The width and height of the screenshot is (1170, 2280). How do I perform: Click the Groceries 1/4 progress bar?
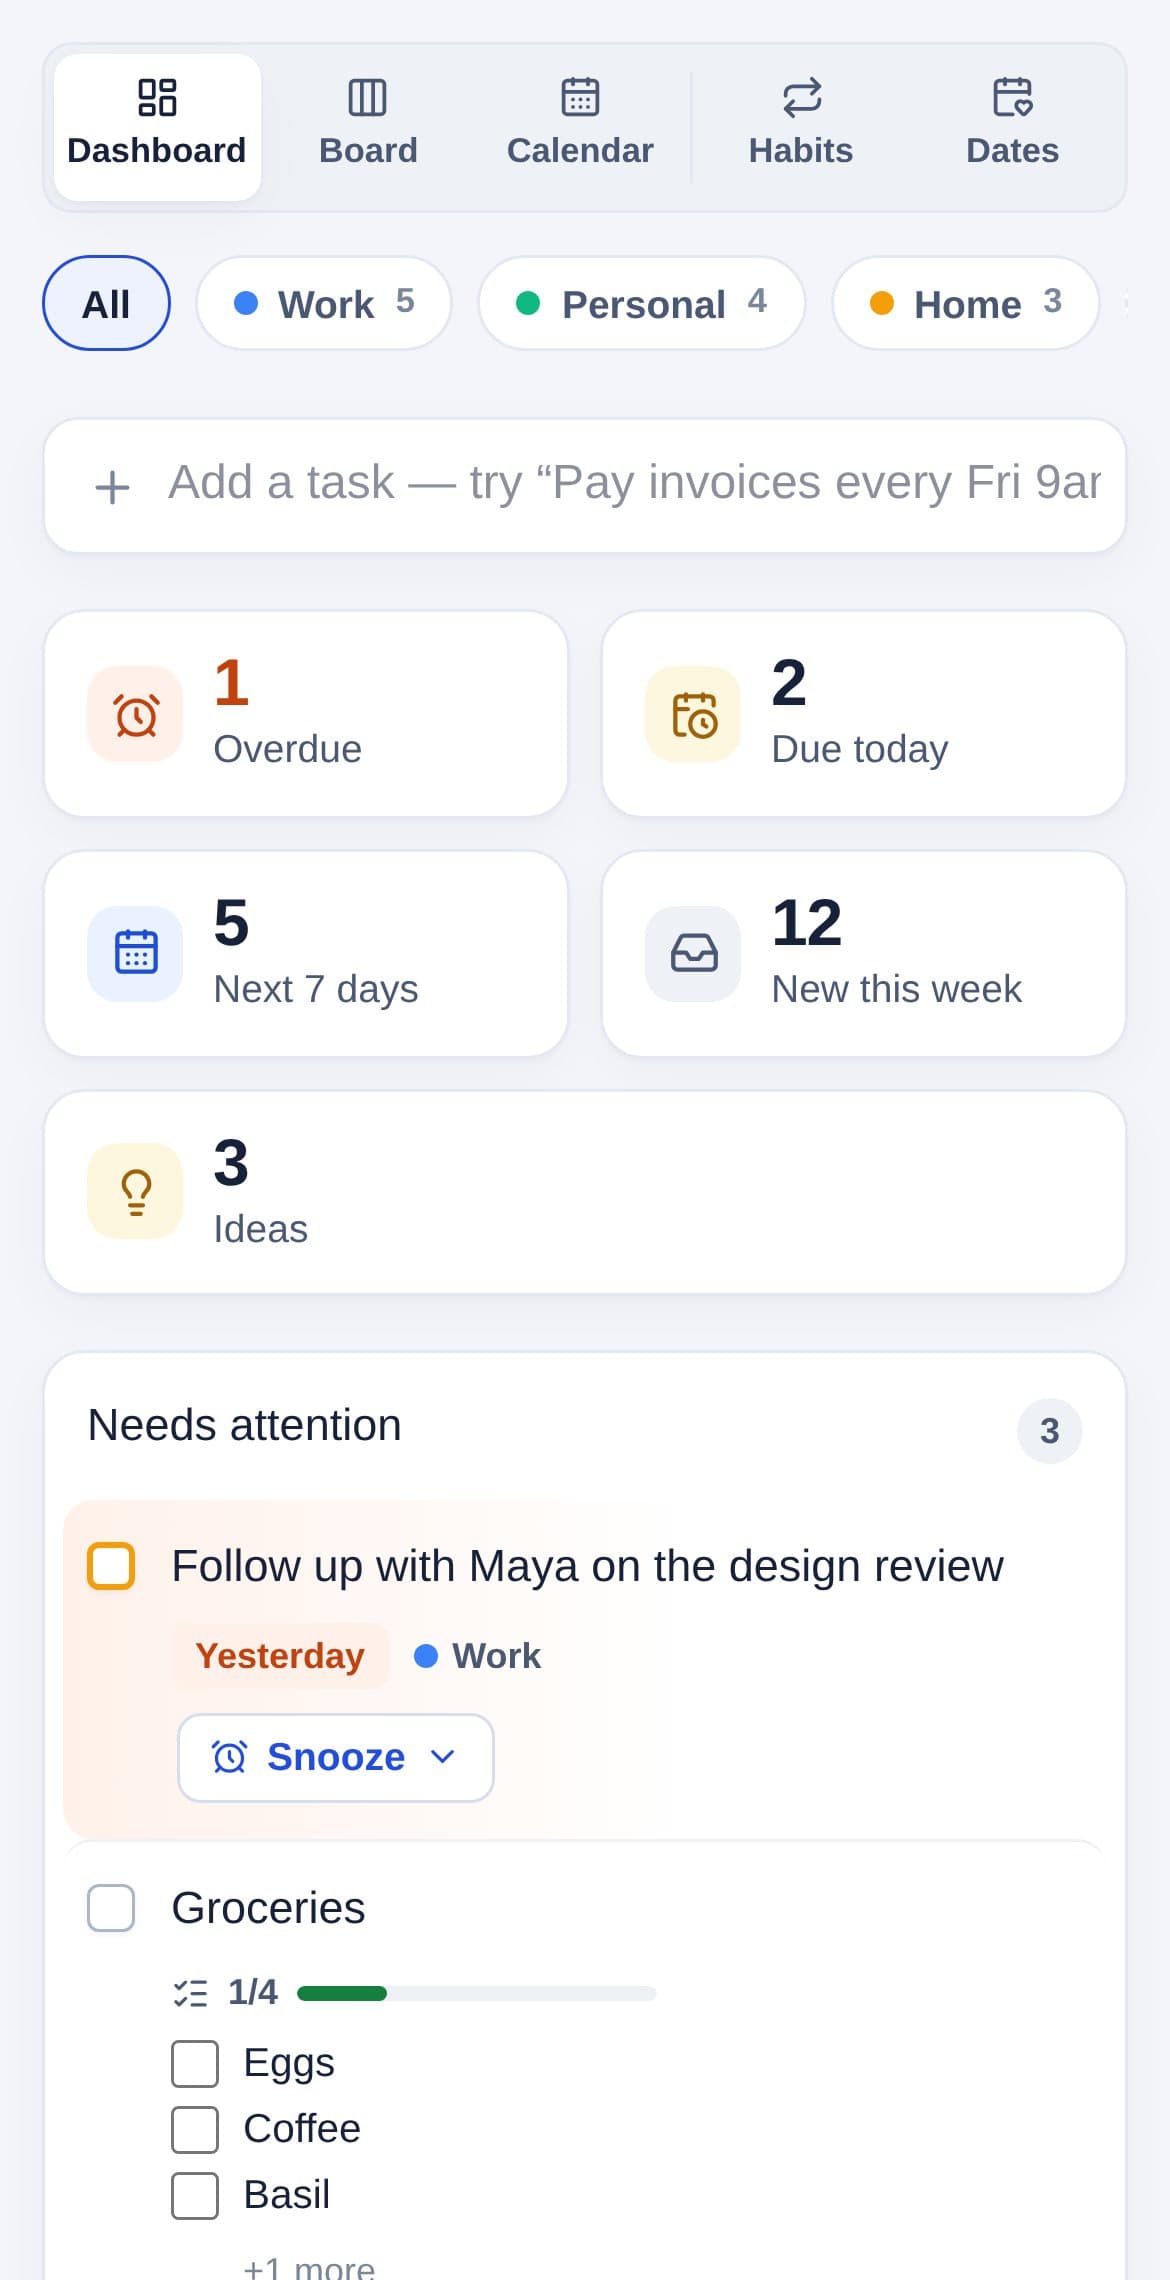pyautogui.click(x=477, y=1993)
